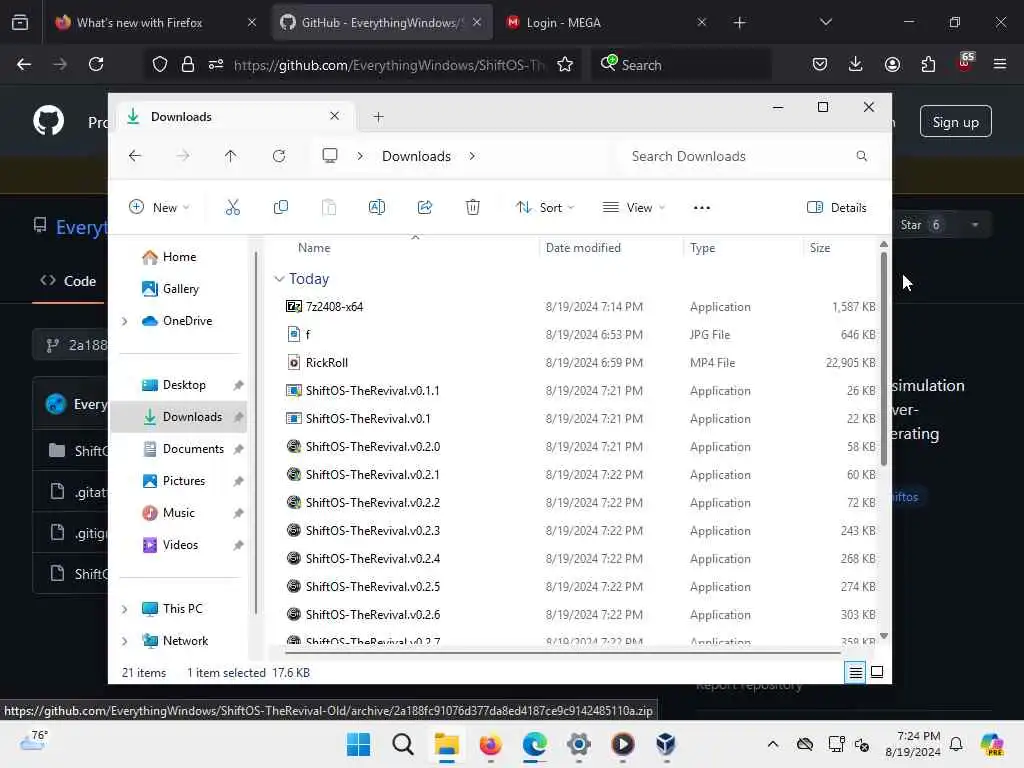
Task: Click the vertical scrollbar of file list
Action: pos(884,358)
